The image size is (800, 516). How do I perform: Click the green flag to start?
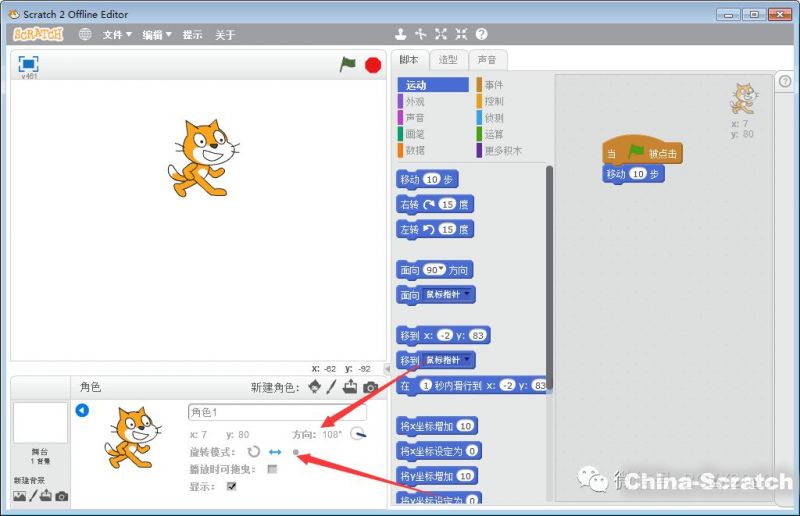click(347, 64)
